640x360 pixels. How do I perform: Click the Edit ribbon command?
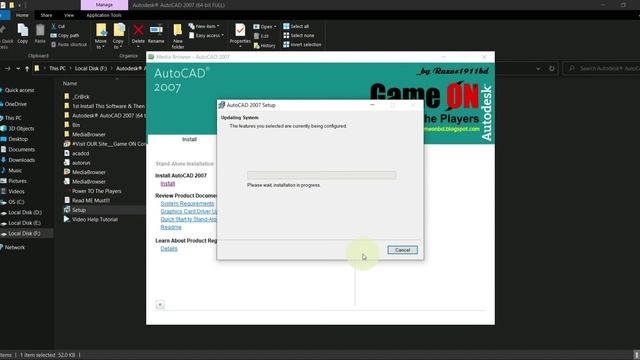pyautogui.click(x=261, y=36)
